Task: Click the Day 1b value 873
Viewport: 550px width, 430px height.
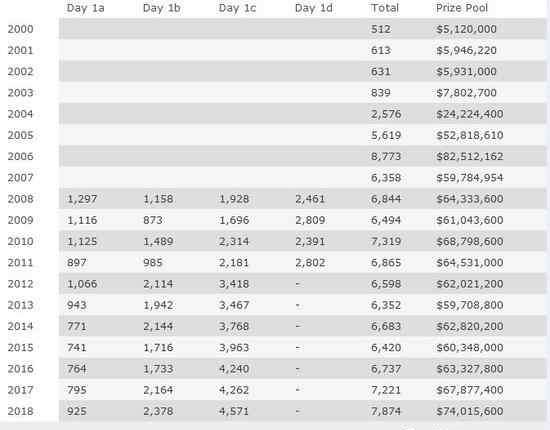Action: (x=153, y=220)
